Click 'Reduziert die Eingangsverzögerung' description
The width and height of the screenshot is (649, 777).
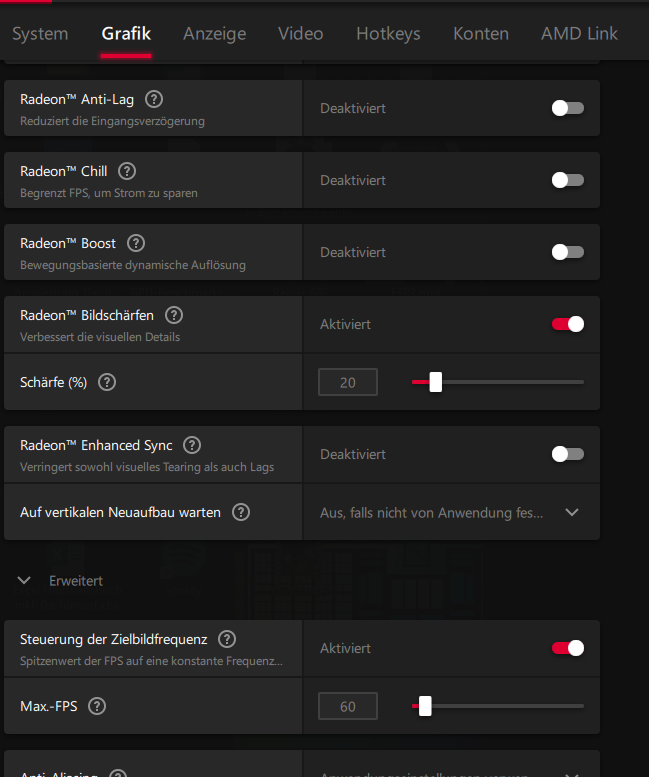(x=112, y=121)
